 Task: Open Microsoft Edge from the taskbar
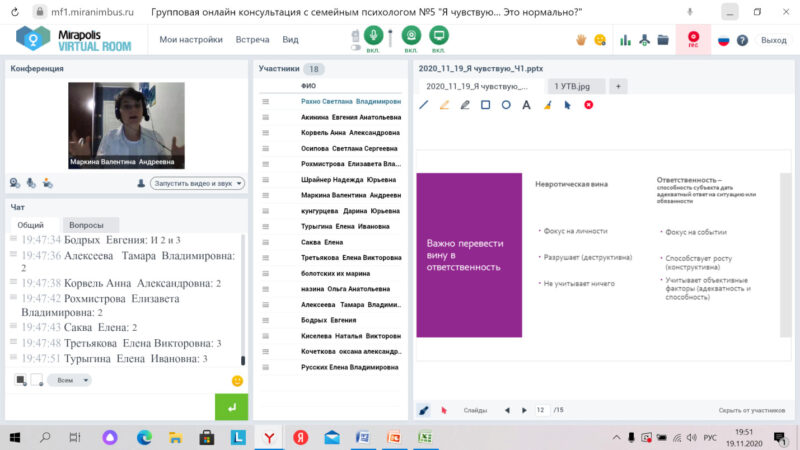pos(144,438)
